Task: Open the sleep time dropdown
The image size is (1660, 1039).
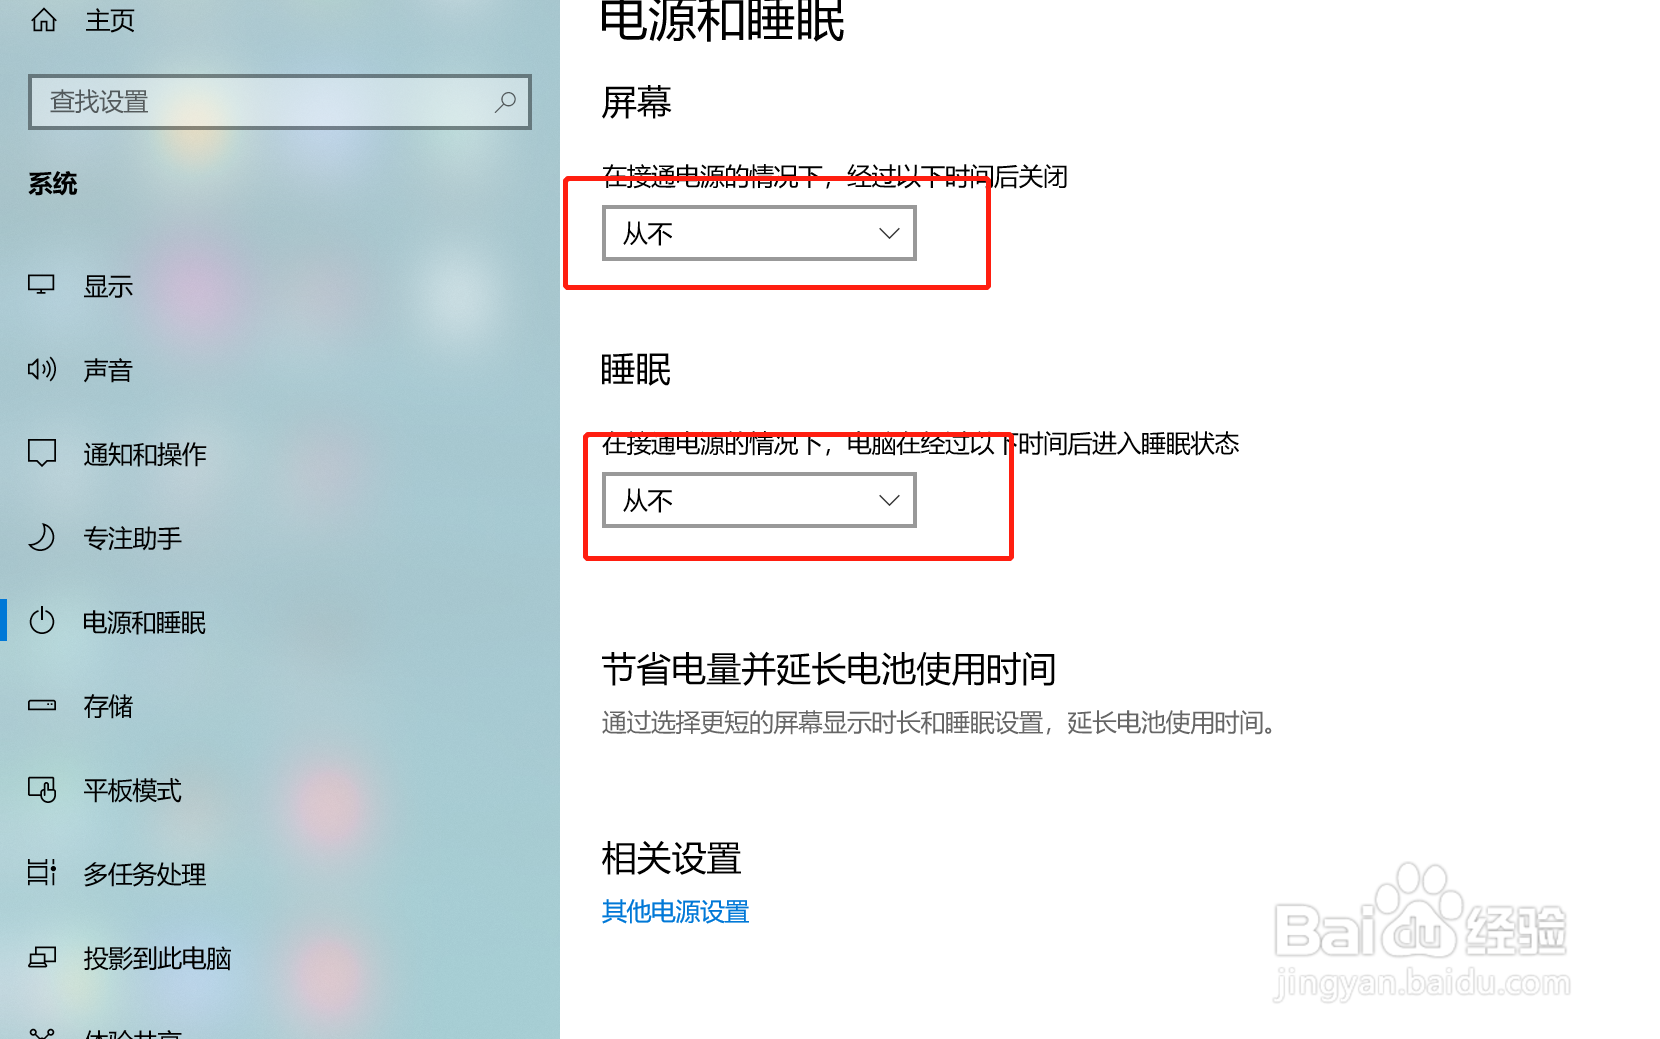Action: coord(759,500)
